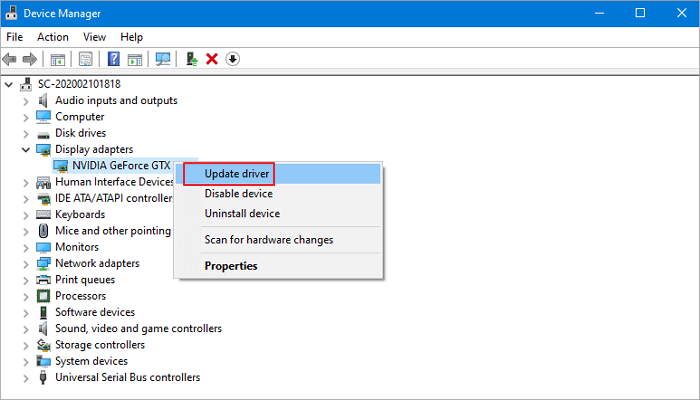Expand the Keyboards node arrow

(x=26, y=215)
